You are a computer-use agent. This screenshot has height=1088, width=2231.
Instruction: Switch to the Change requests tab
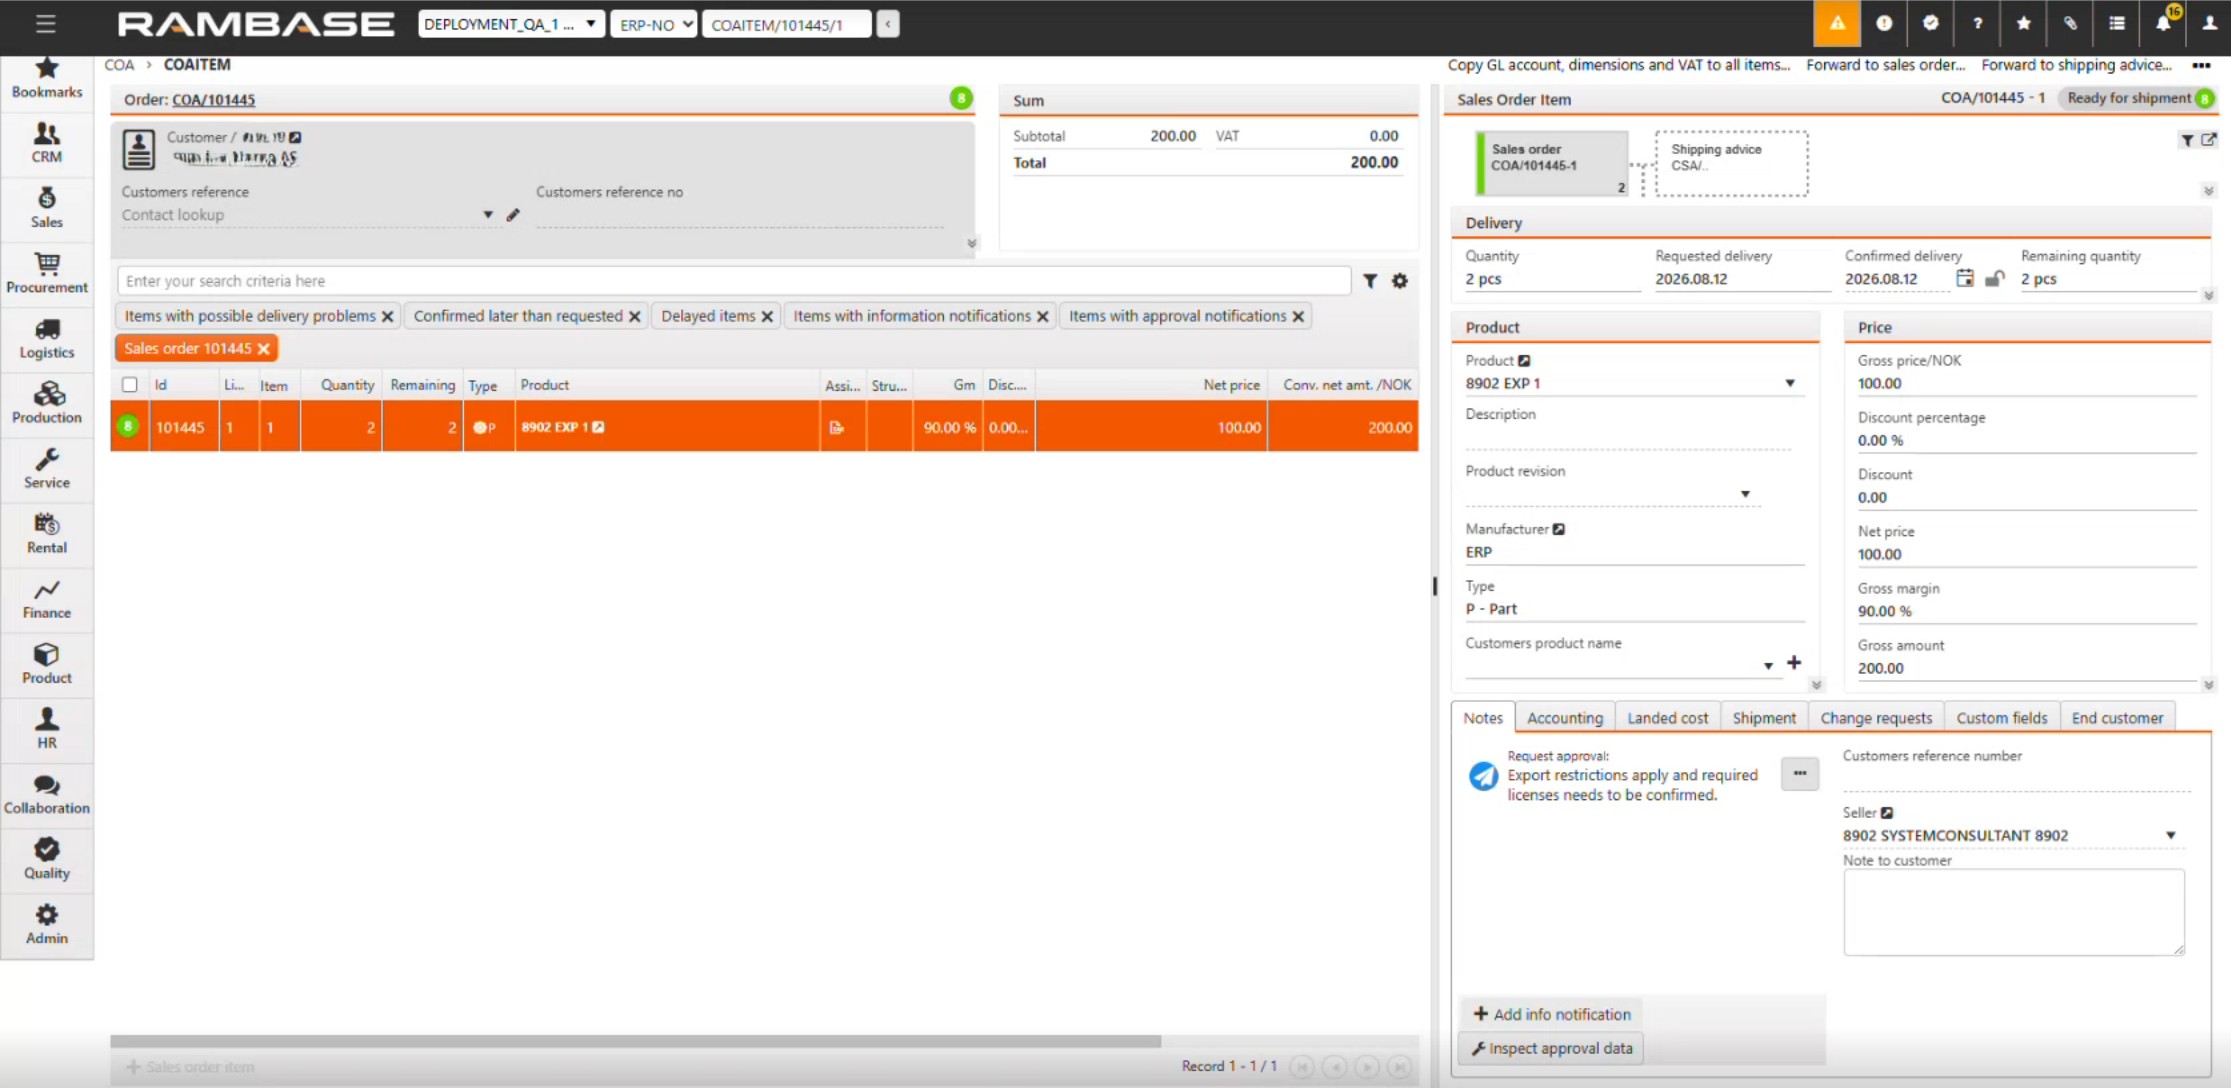(1876, 718)
